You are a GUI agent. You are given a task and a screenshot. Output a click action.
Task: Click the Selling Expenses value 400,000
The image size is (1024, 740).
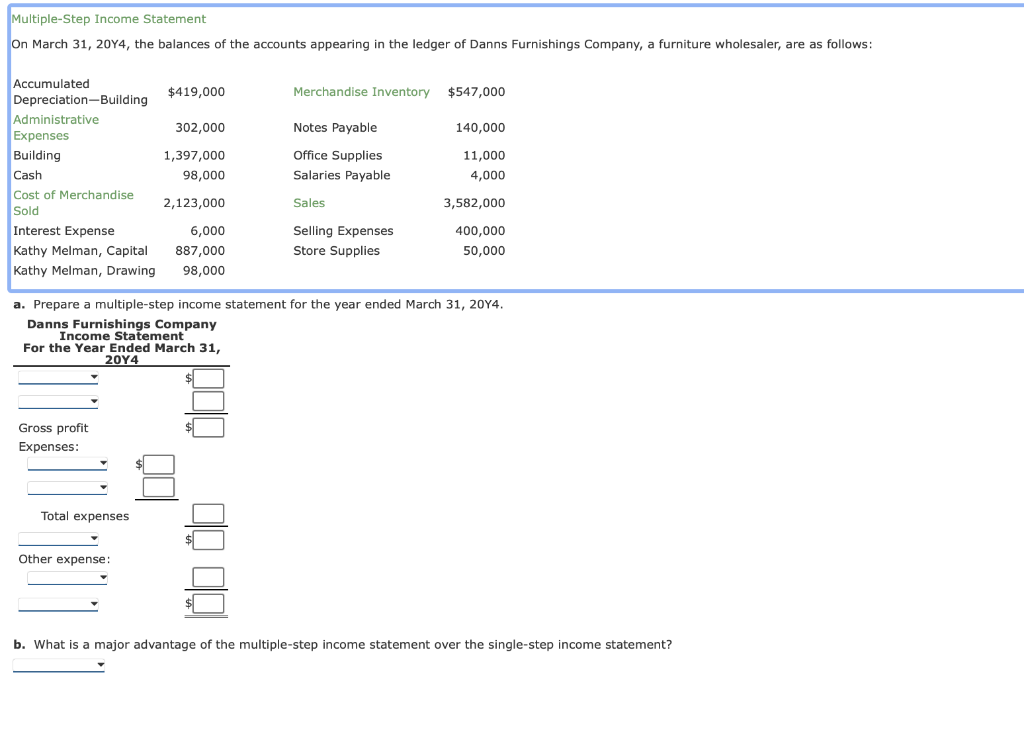(480, 231)
